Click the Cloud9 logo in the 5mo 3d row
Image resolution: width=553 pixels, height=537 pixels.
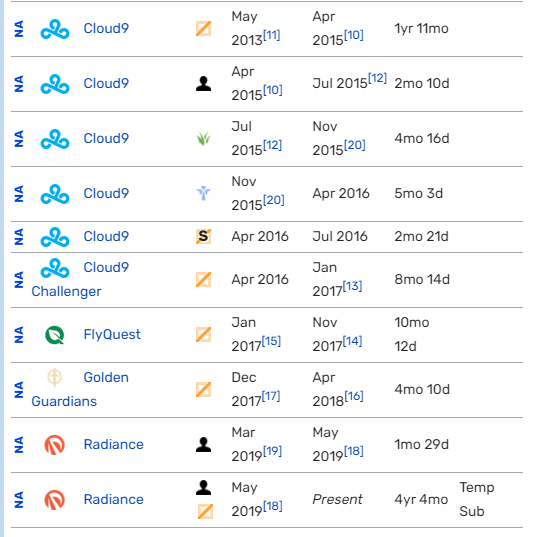coord(55,194)
